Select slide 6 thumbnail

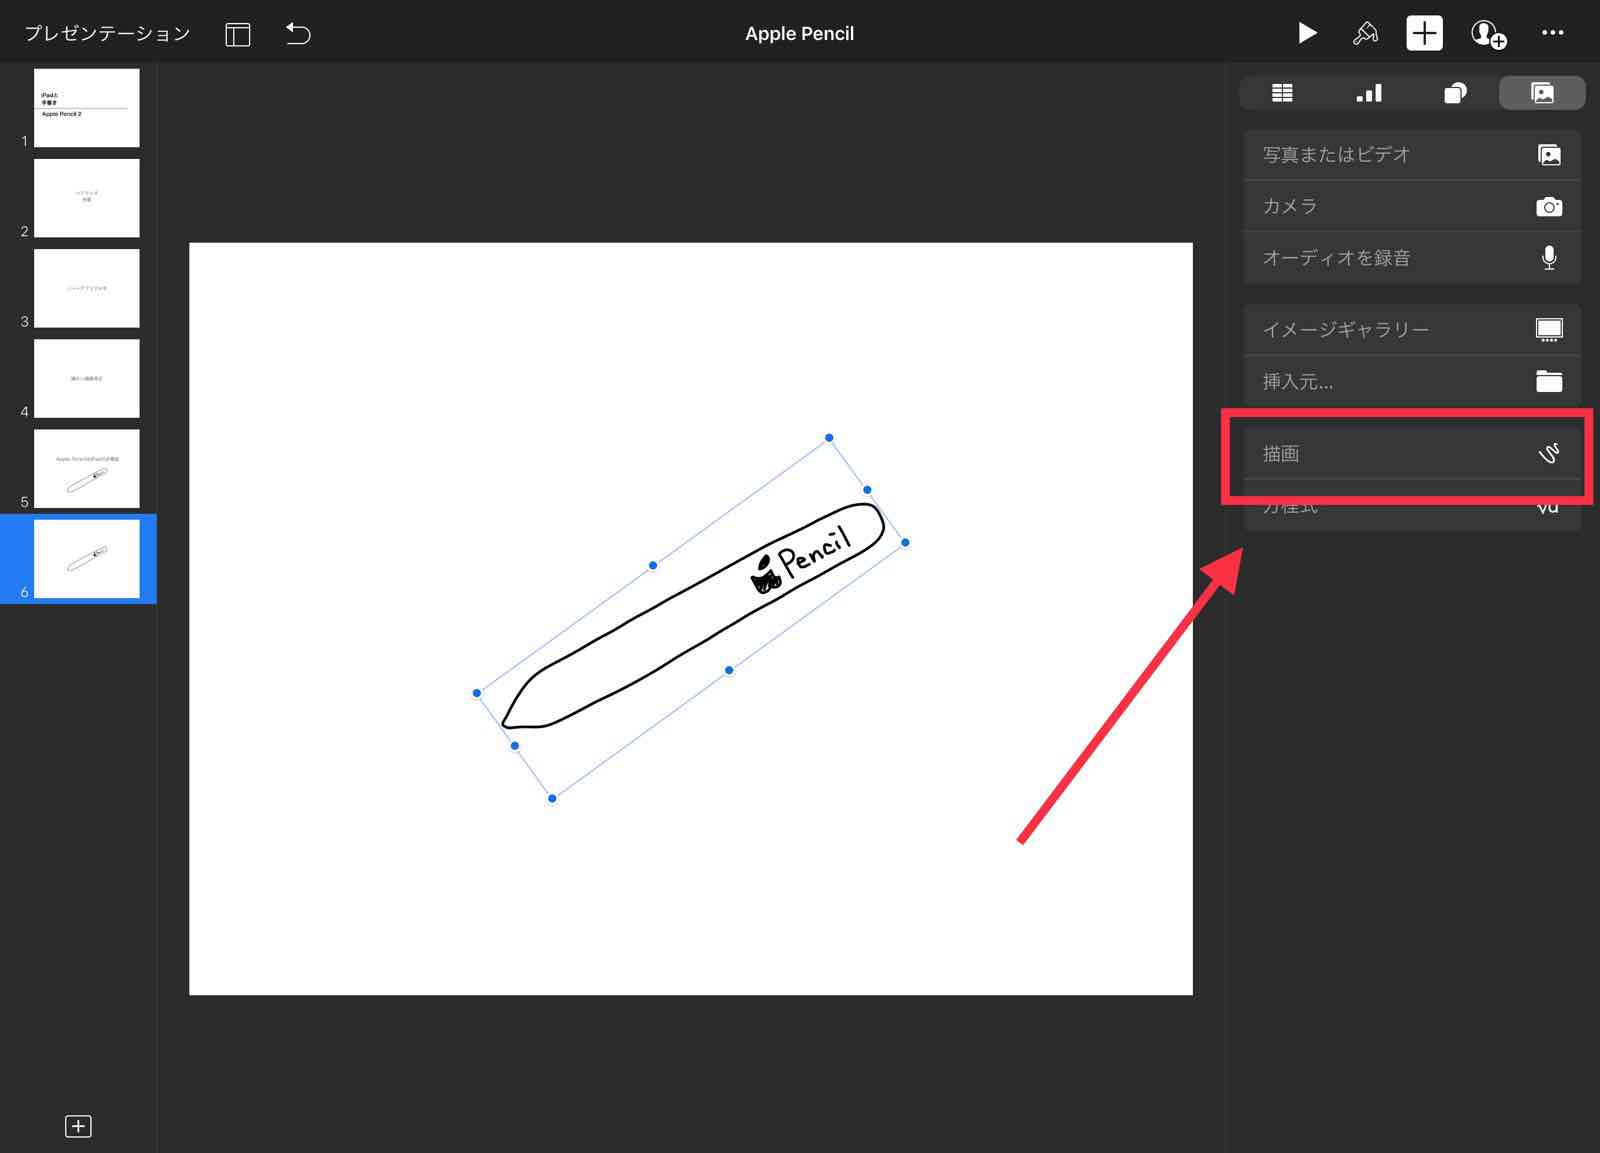[87, 559]
